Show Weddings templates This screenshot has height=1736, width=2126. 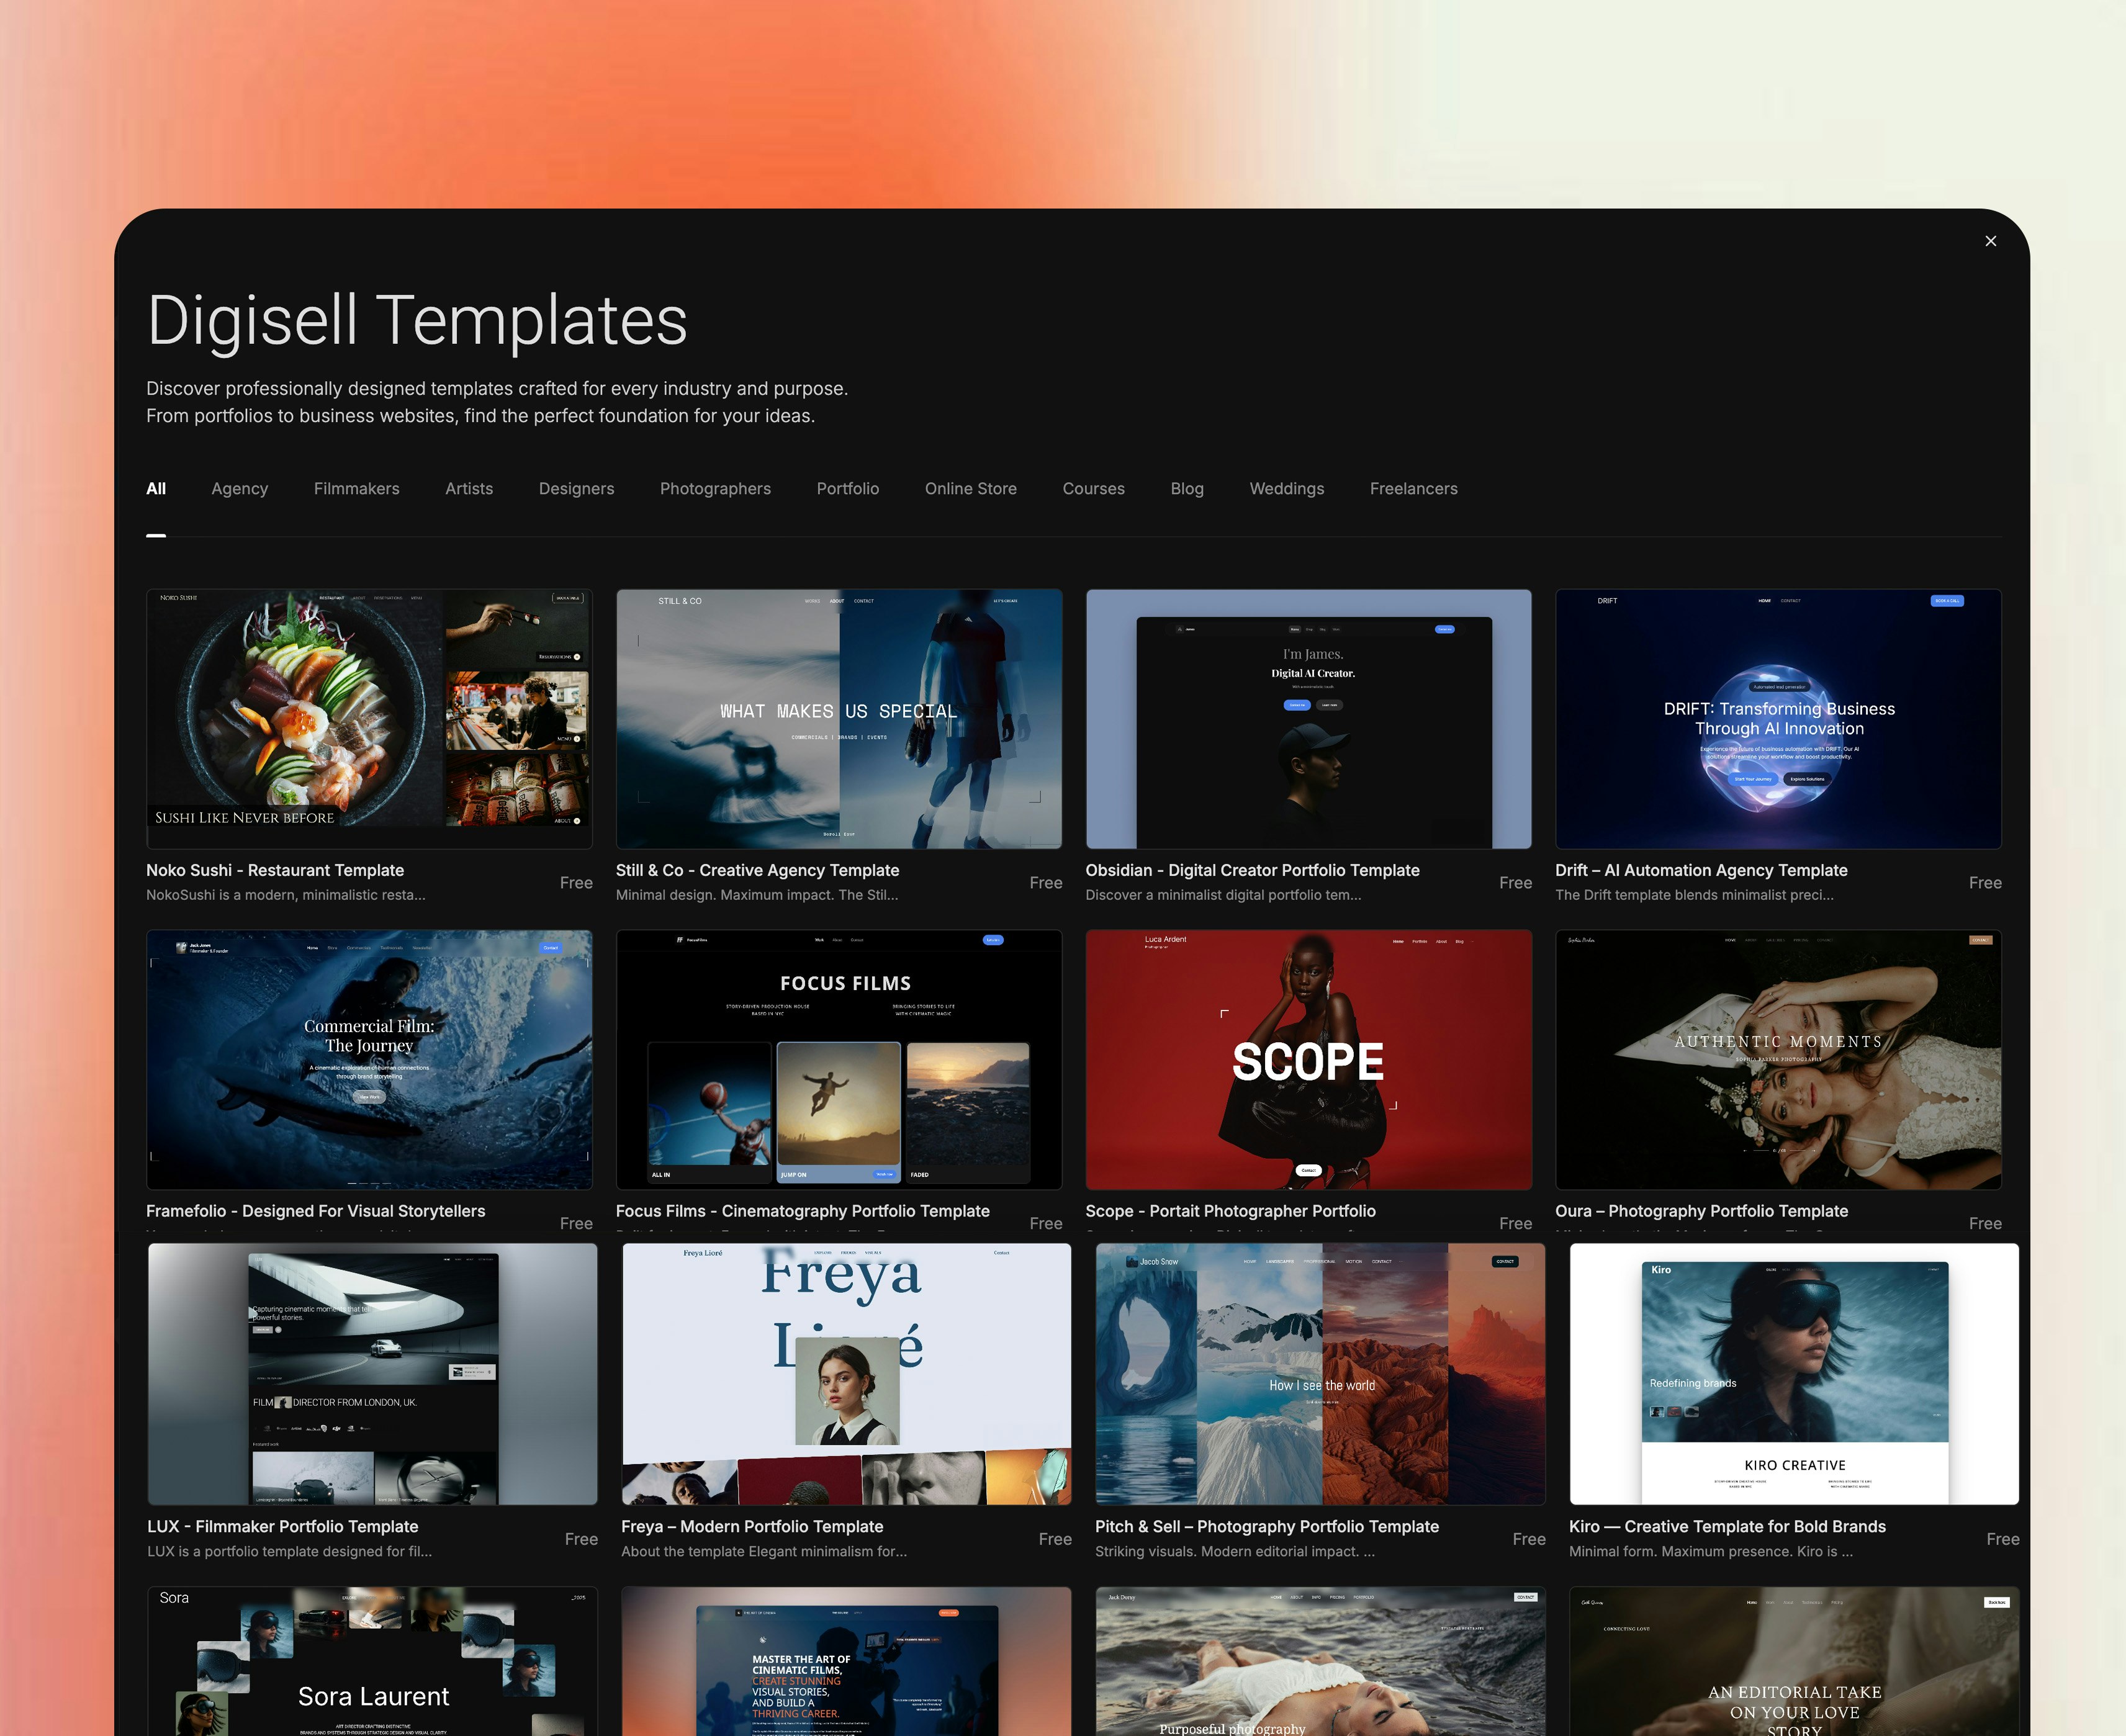coord(1286,488)
